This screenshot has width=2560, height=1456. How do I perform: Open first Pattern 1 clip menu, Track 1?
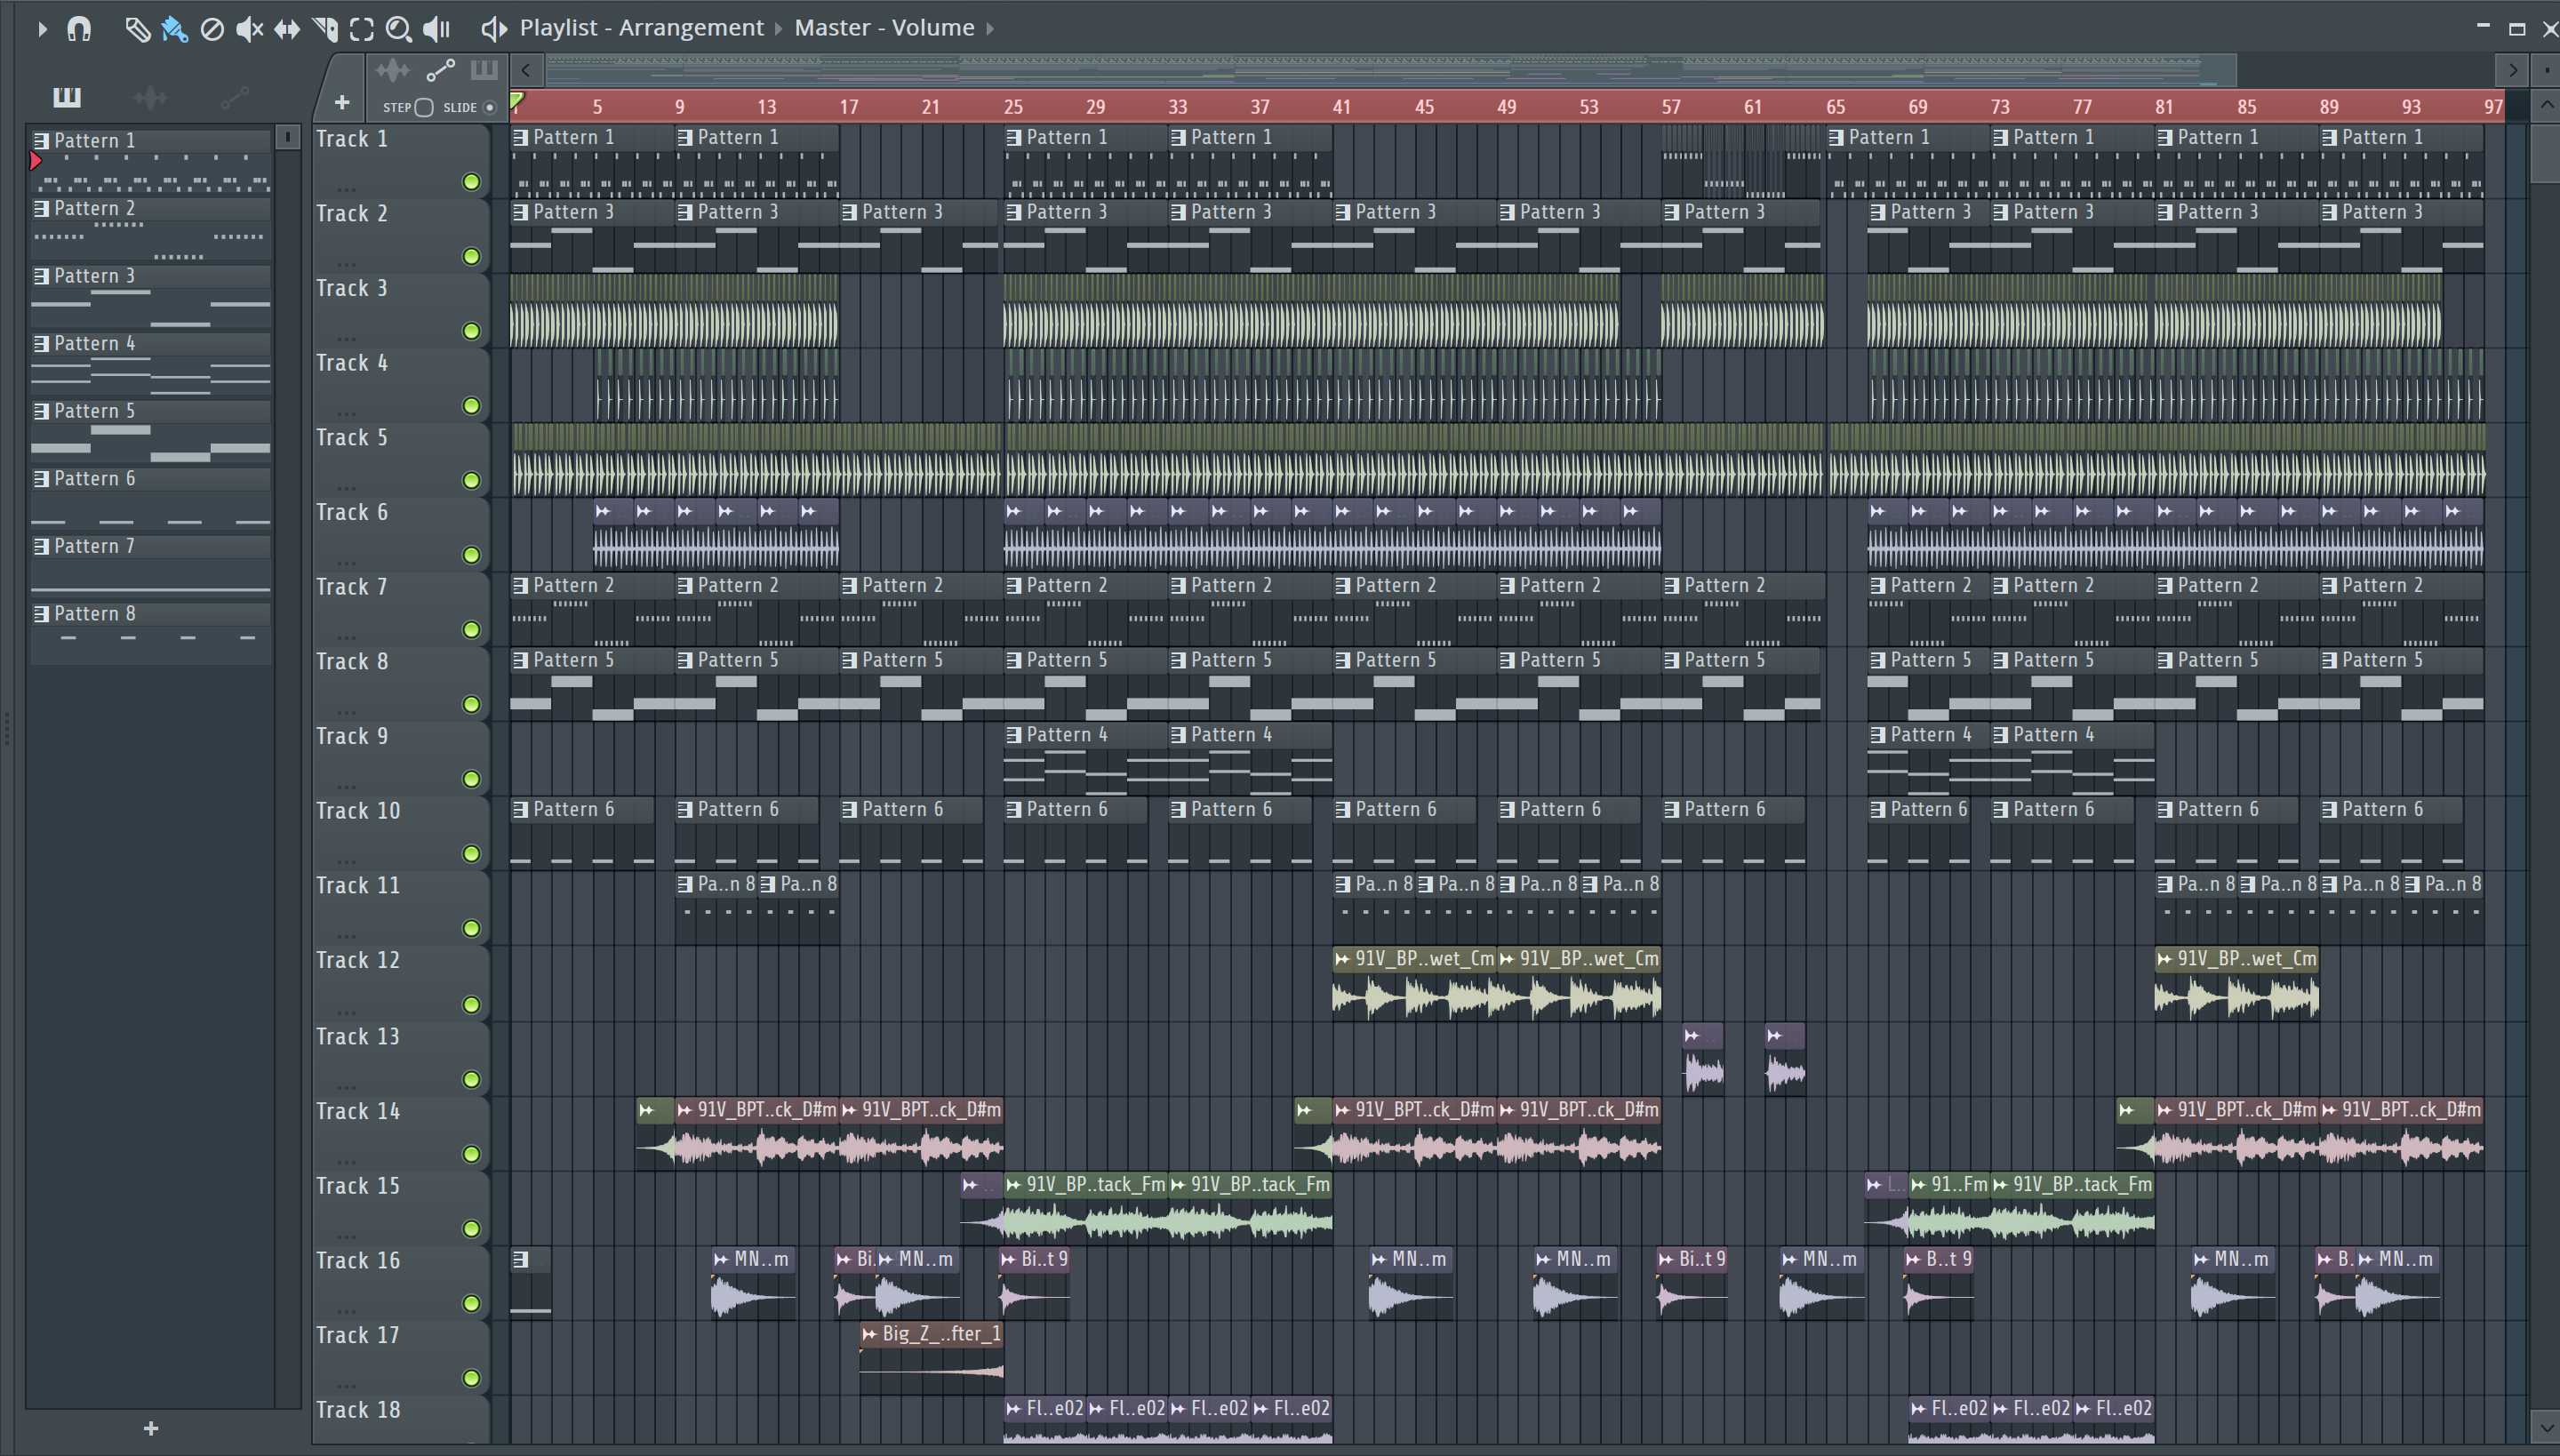tap(521, 137)
